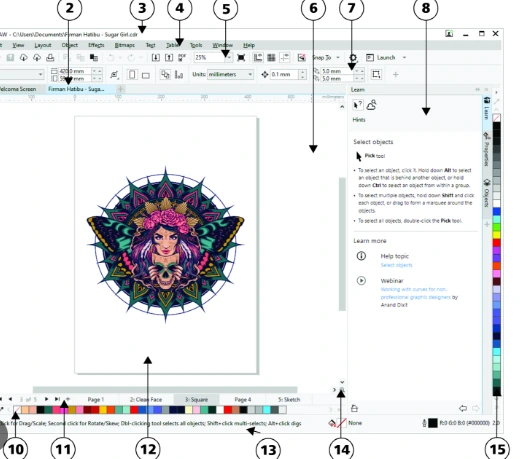
Task: Go to the last page icon
Action: (x=57, y=399)
